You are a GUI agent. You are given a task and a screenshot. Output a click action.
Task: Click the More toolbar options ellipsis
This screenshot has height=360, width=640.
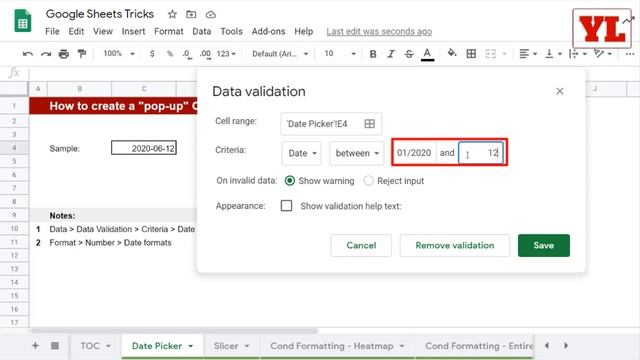[629, 54]
